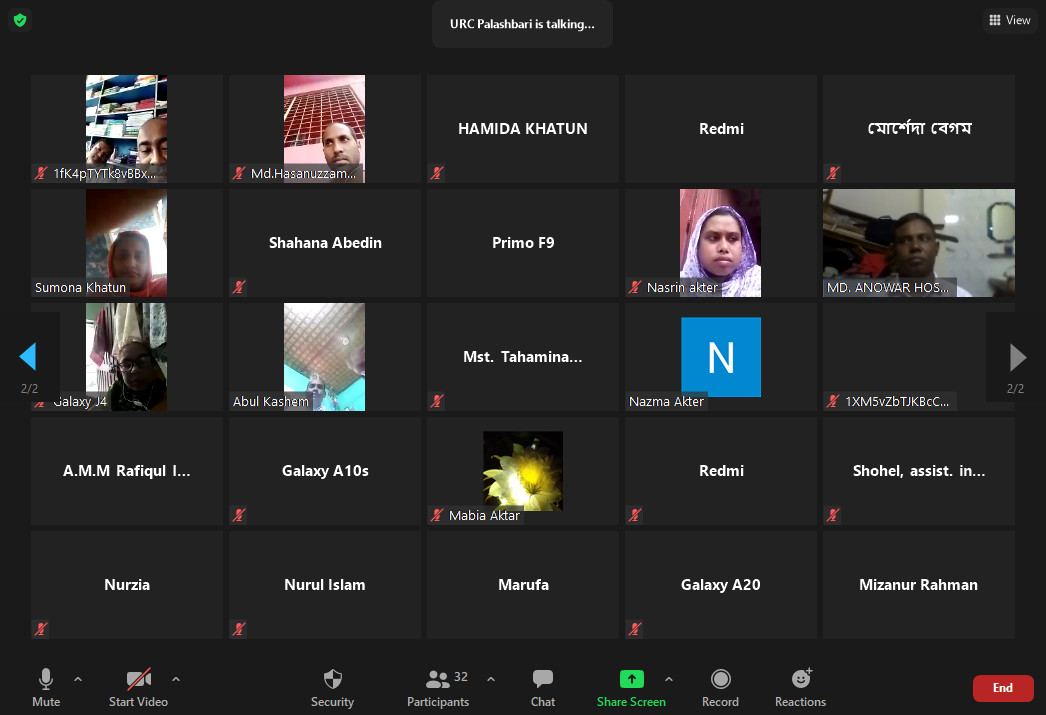The image size is (1046, 715).
Task: Start recording the meeting
Action: pyautogui.click(x=720, y=687)
